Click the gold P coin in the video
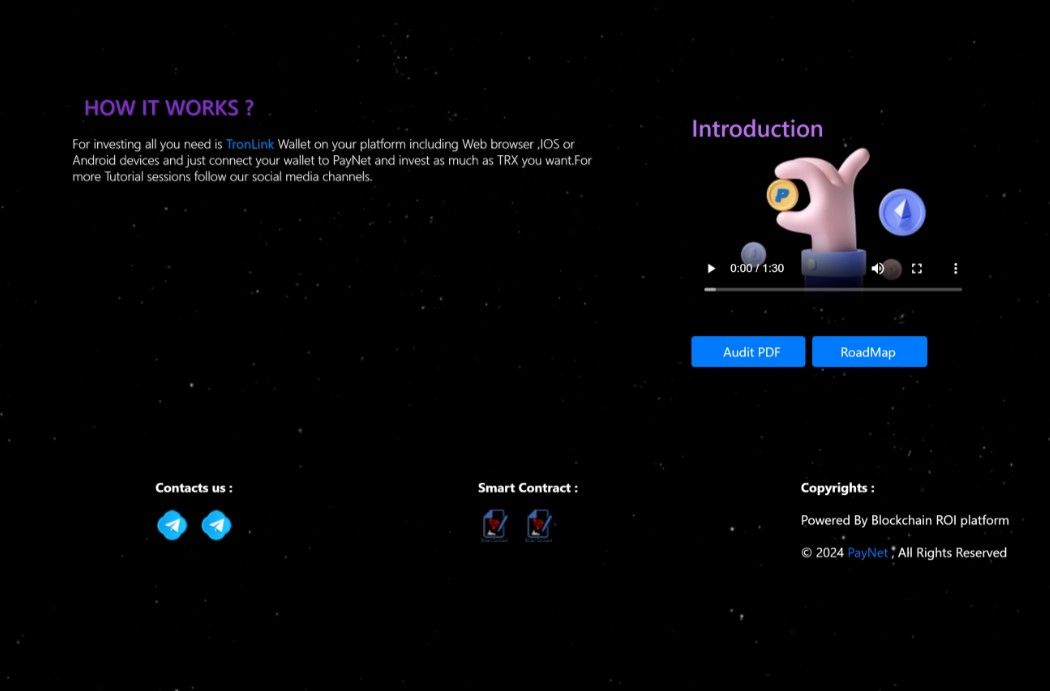 [x=782, y=194]
